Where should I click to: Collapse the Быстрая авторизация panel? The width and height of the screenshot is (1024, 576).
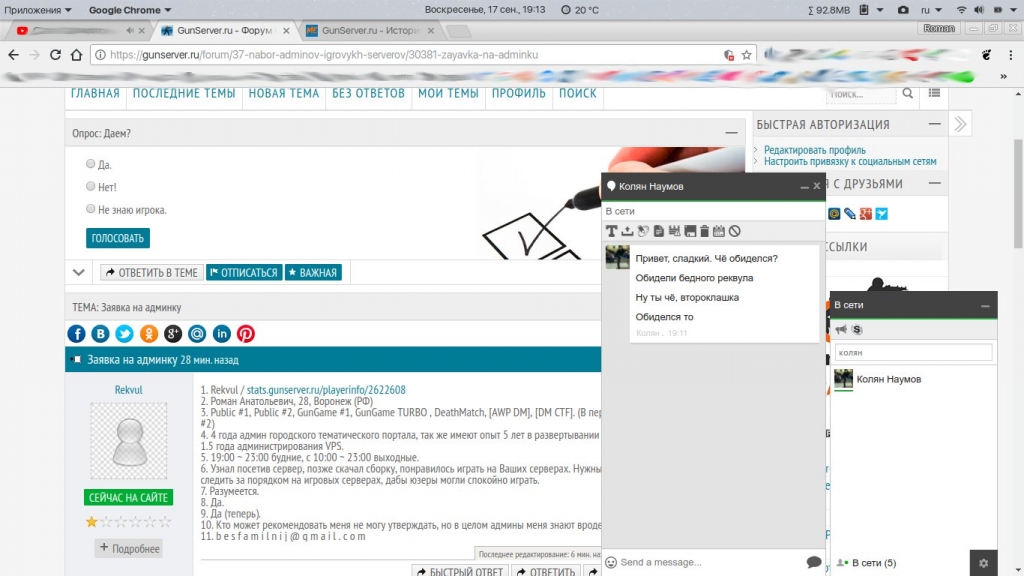click(x=934, y=124)
